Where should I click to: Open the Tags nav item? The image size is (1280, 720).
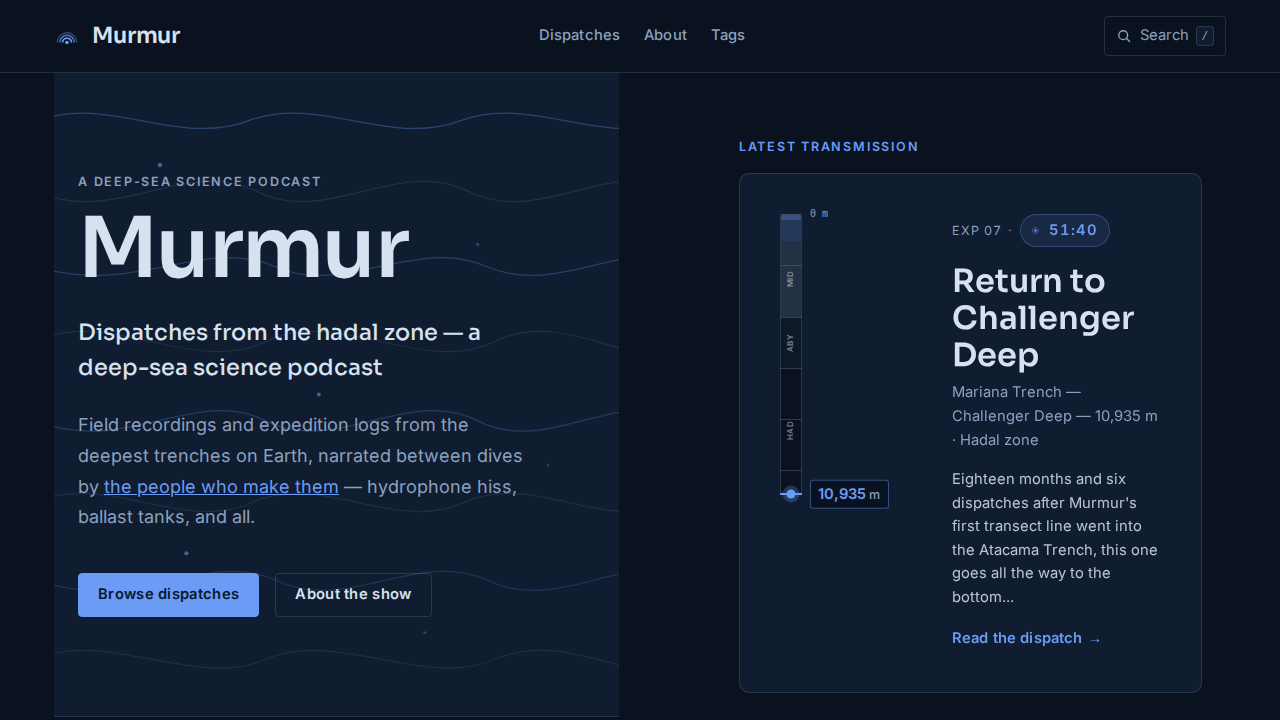pyautogui.click(x=728, y=35)
